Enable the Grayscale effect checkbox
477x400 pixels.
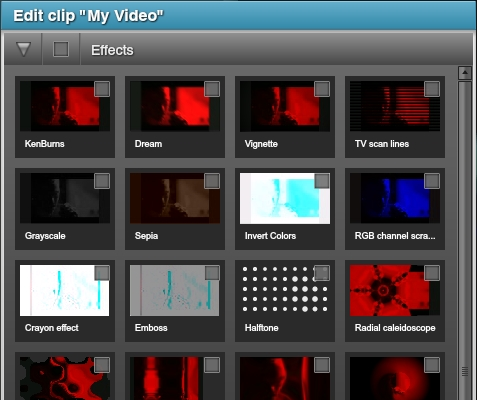tap(102, 181)
